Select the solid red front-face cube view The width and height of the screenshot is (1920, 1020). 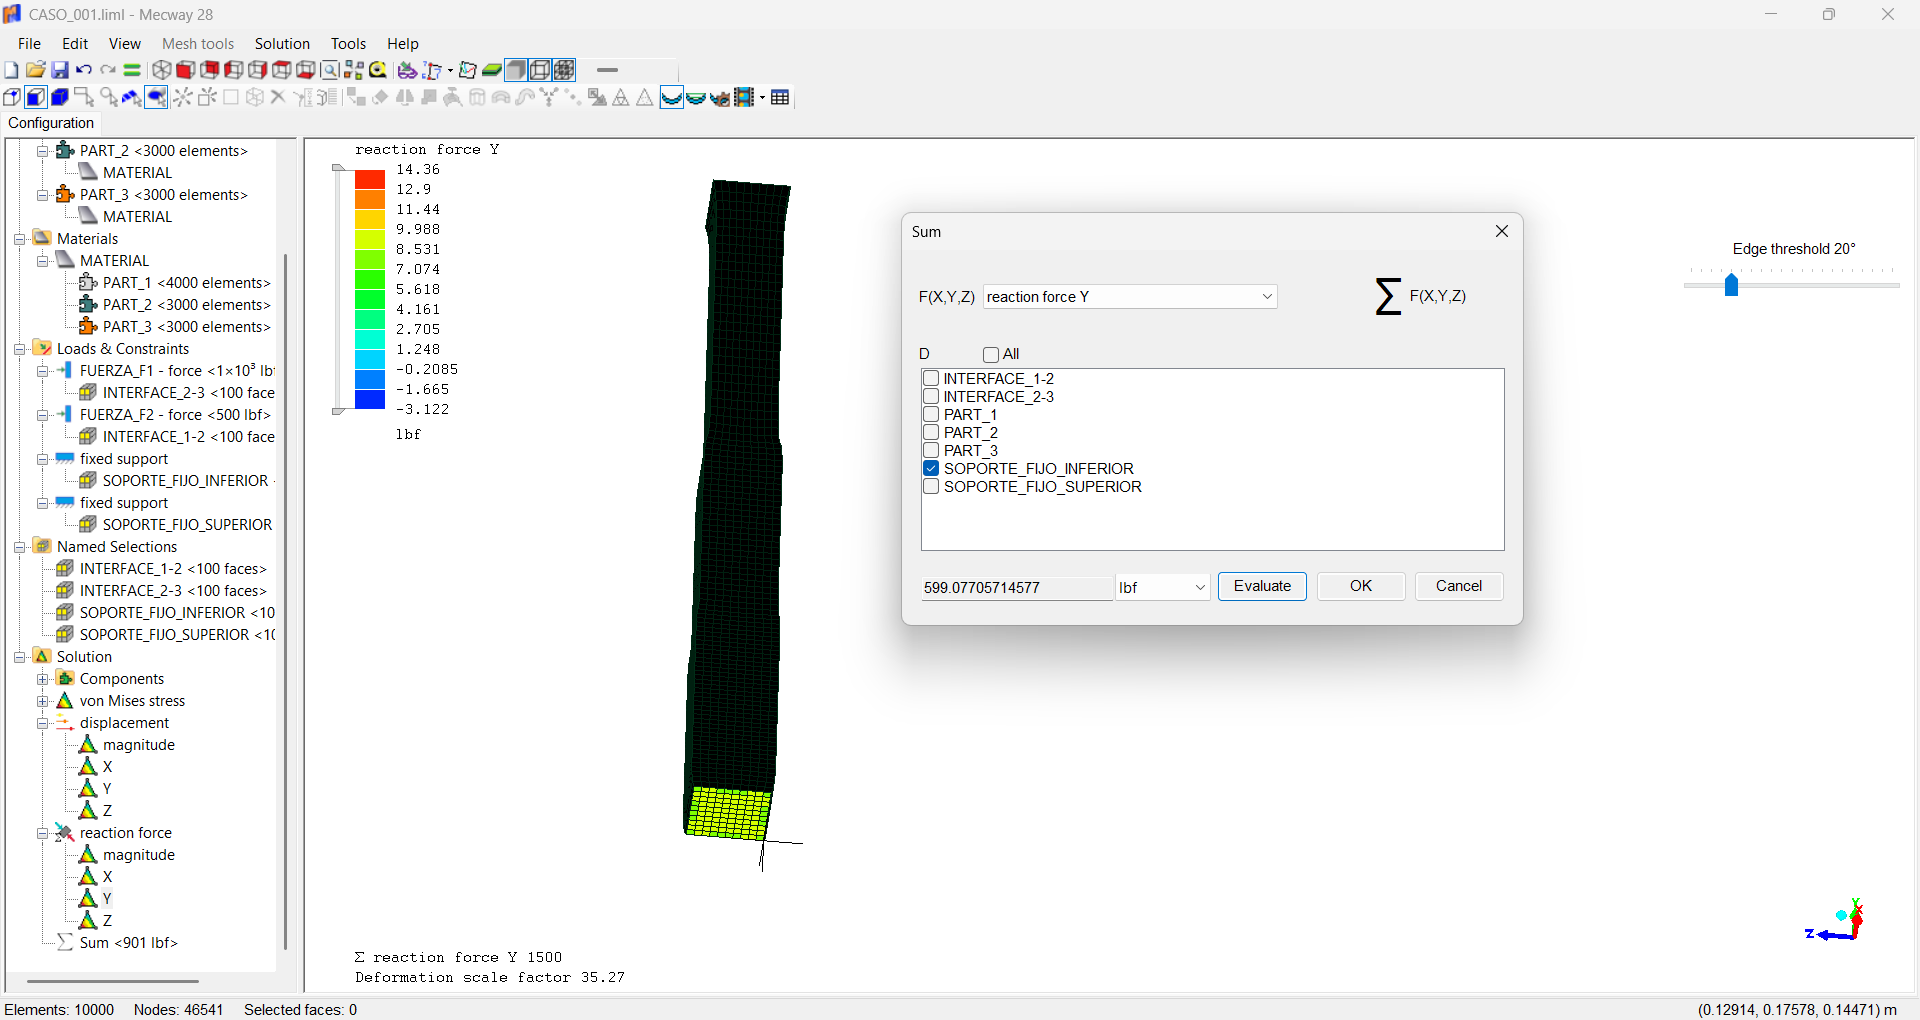pos(185,70)
